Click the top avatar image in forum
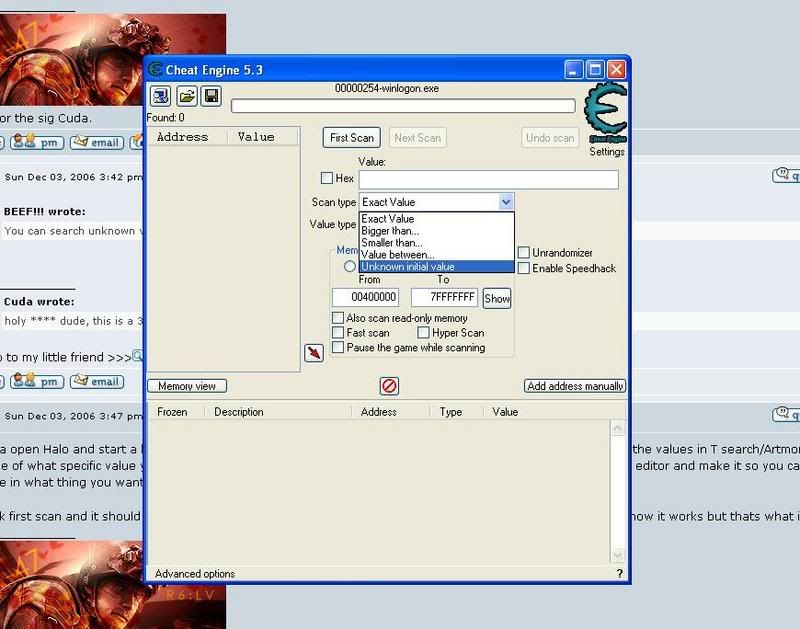Viewport: 800px width, 629px height. 113,60
